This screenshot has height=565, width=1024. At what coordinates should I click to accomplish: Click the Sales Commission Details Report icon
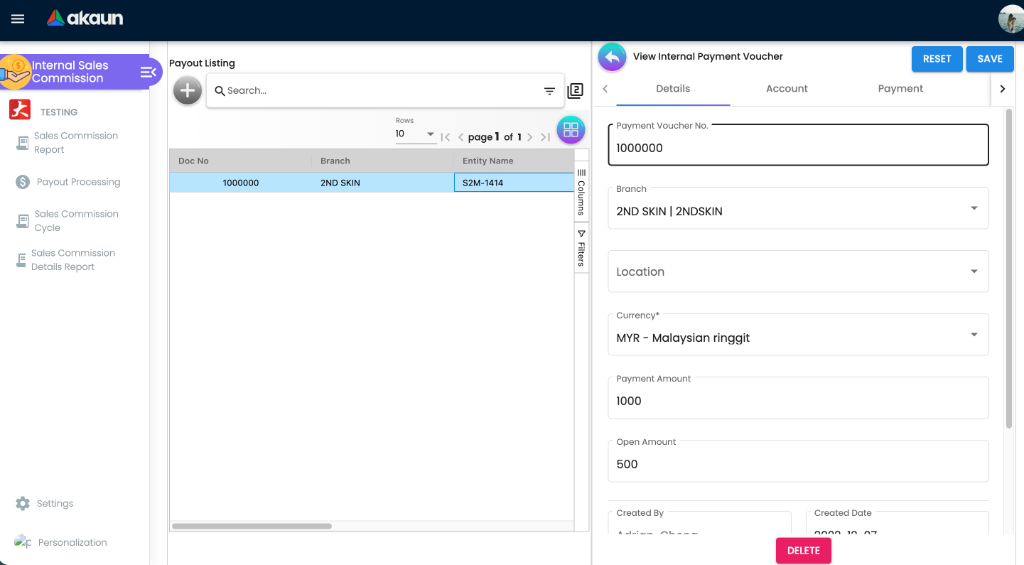(x=21, y=261)
